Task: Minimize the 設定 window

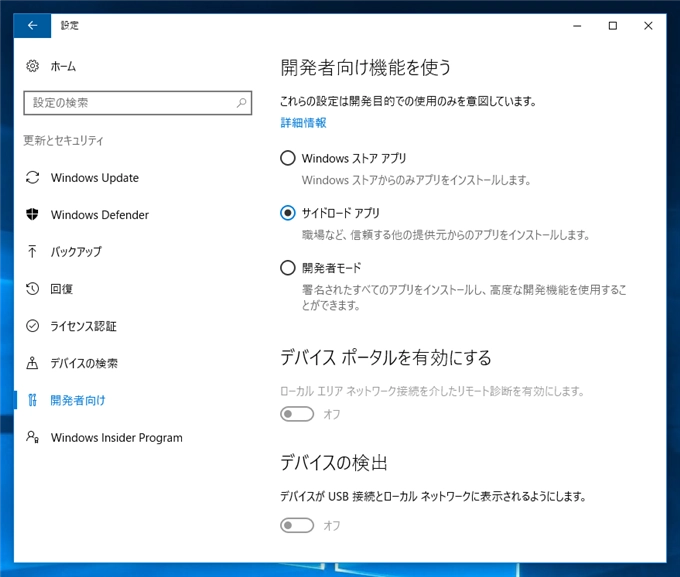Action: point(577,26)
